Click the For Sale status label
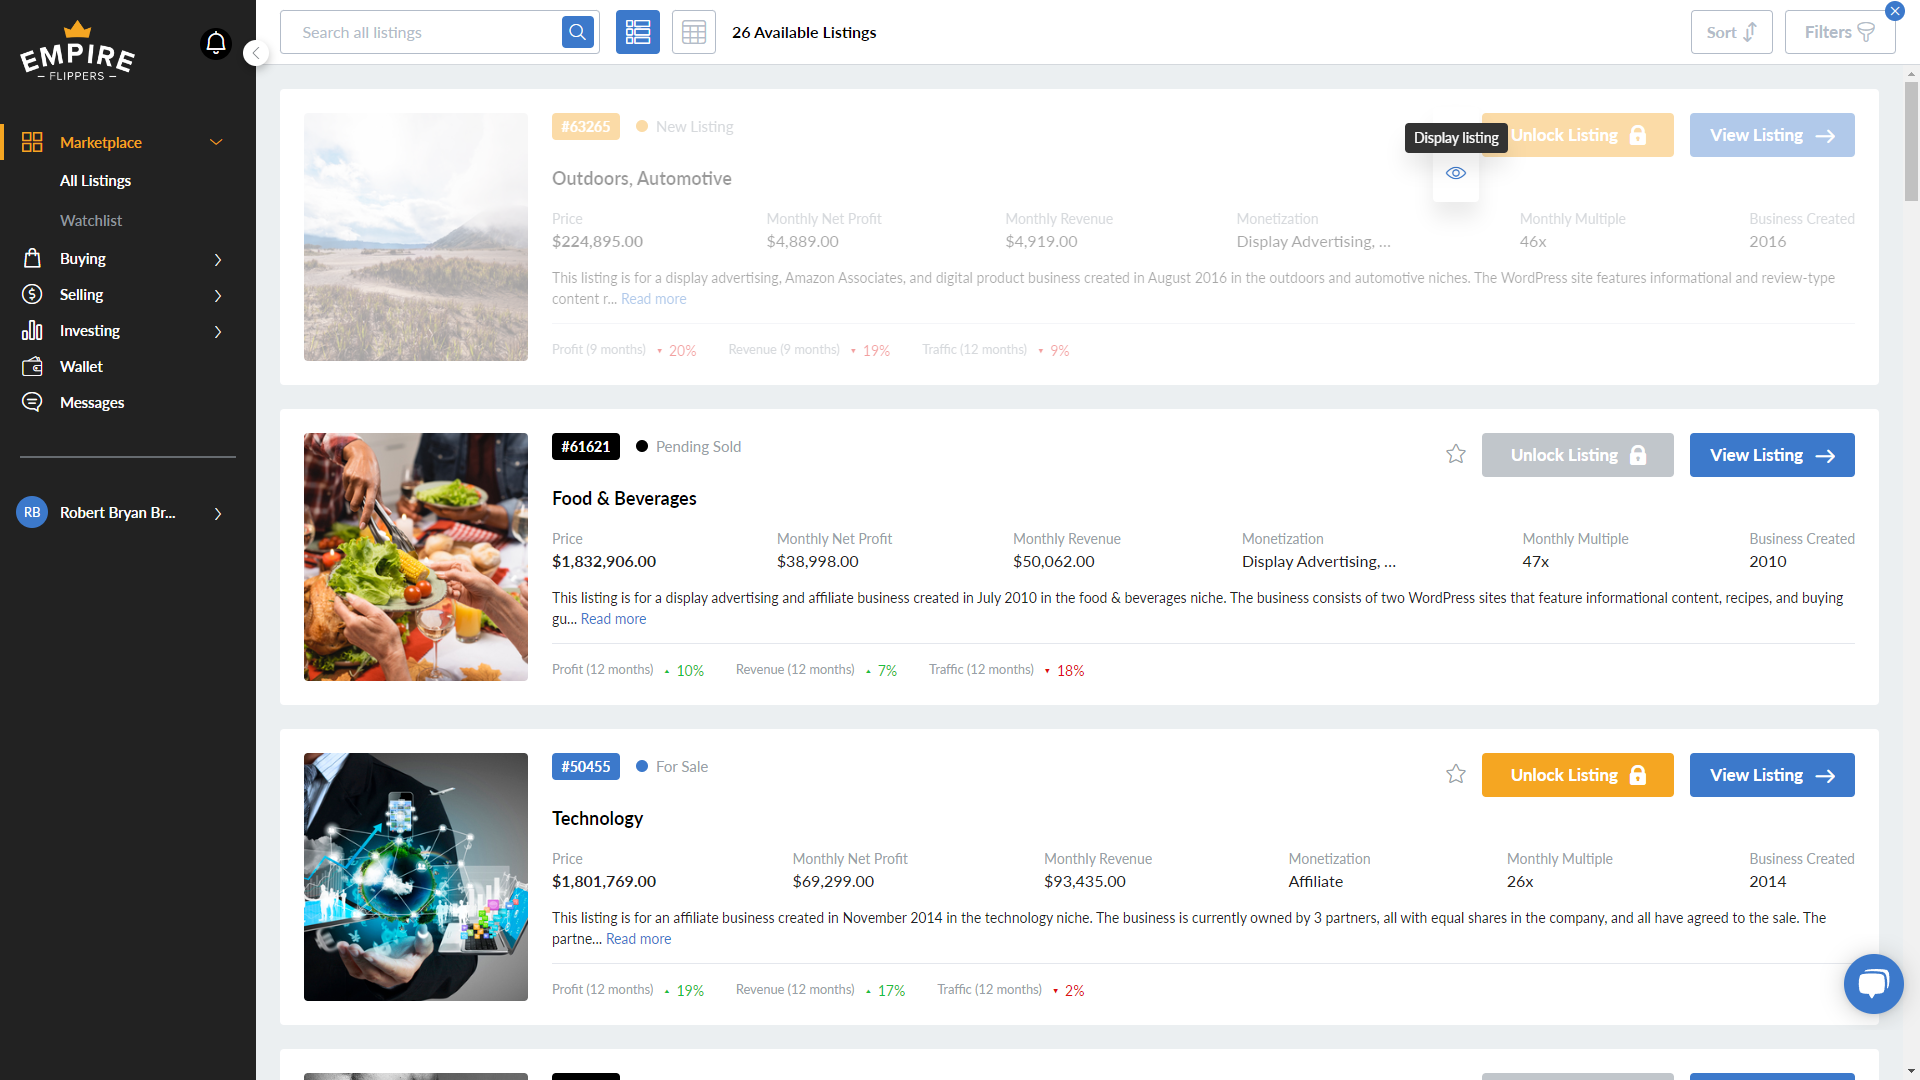The width and height of the screenshot is (1920, 1080). [x=682, y=767]
